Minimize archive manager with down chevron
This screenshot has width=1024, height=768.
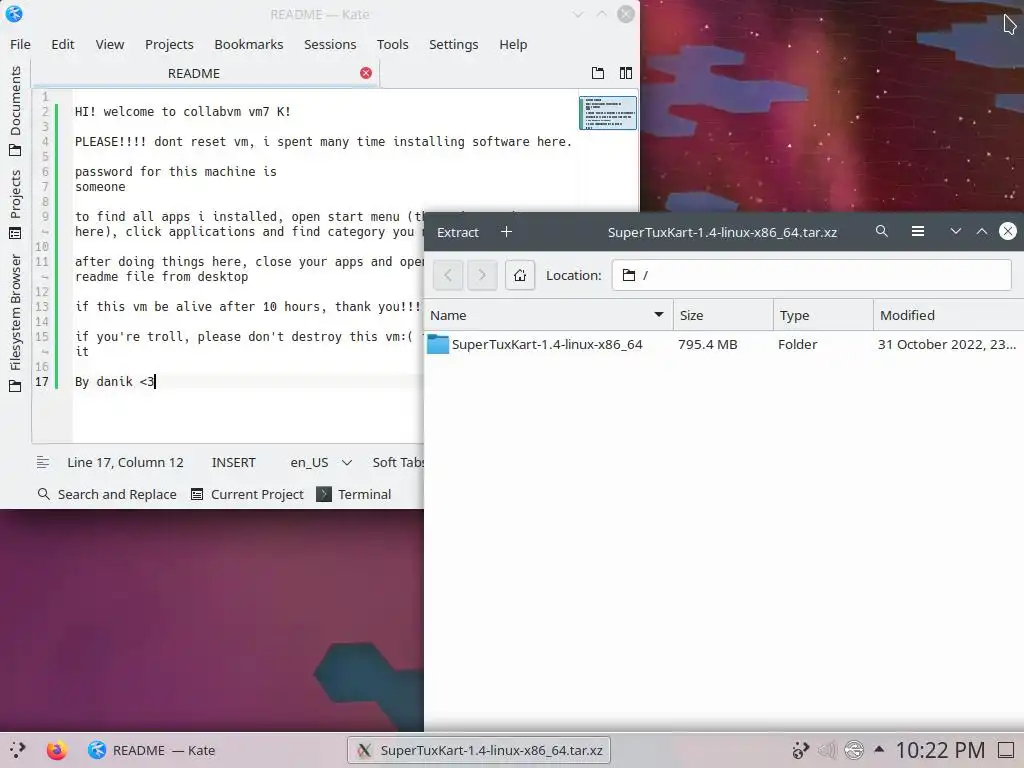(955, 231)
